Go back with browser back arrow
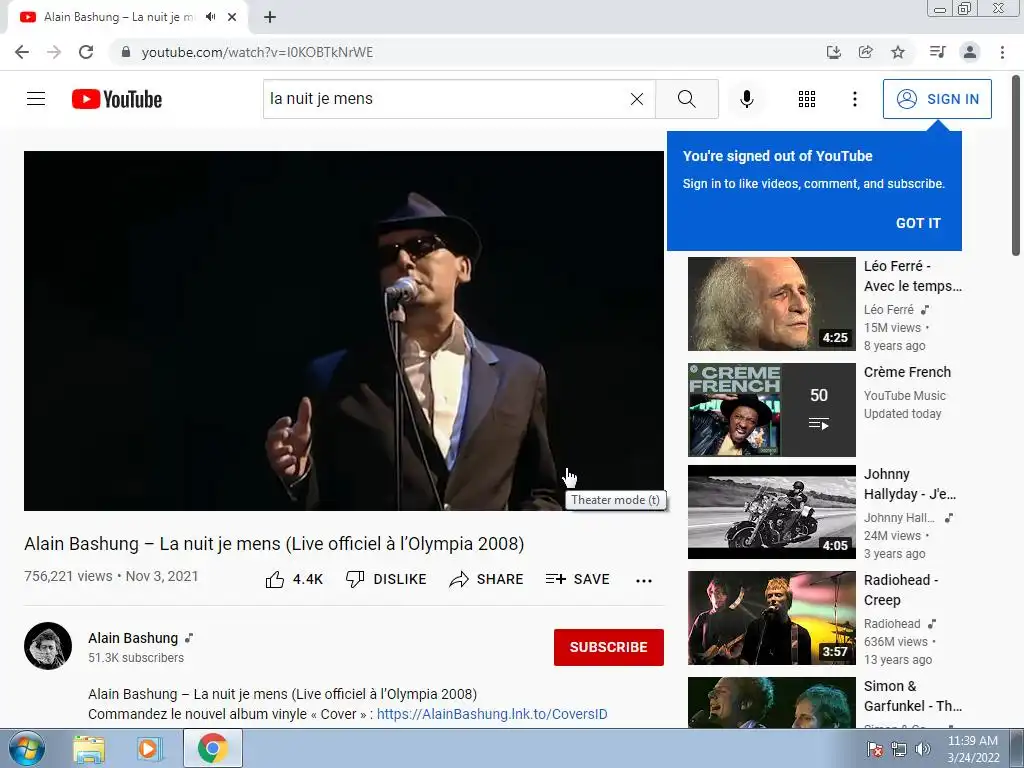 (22, 52)
